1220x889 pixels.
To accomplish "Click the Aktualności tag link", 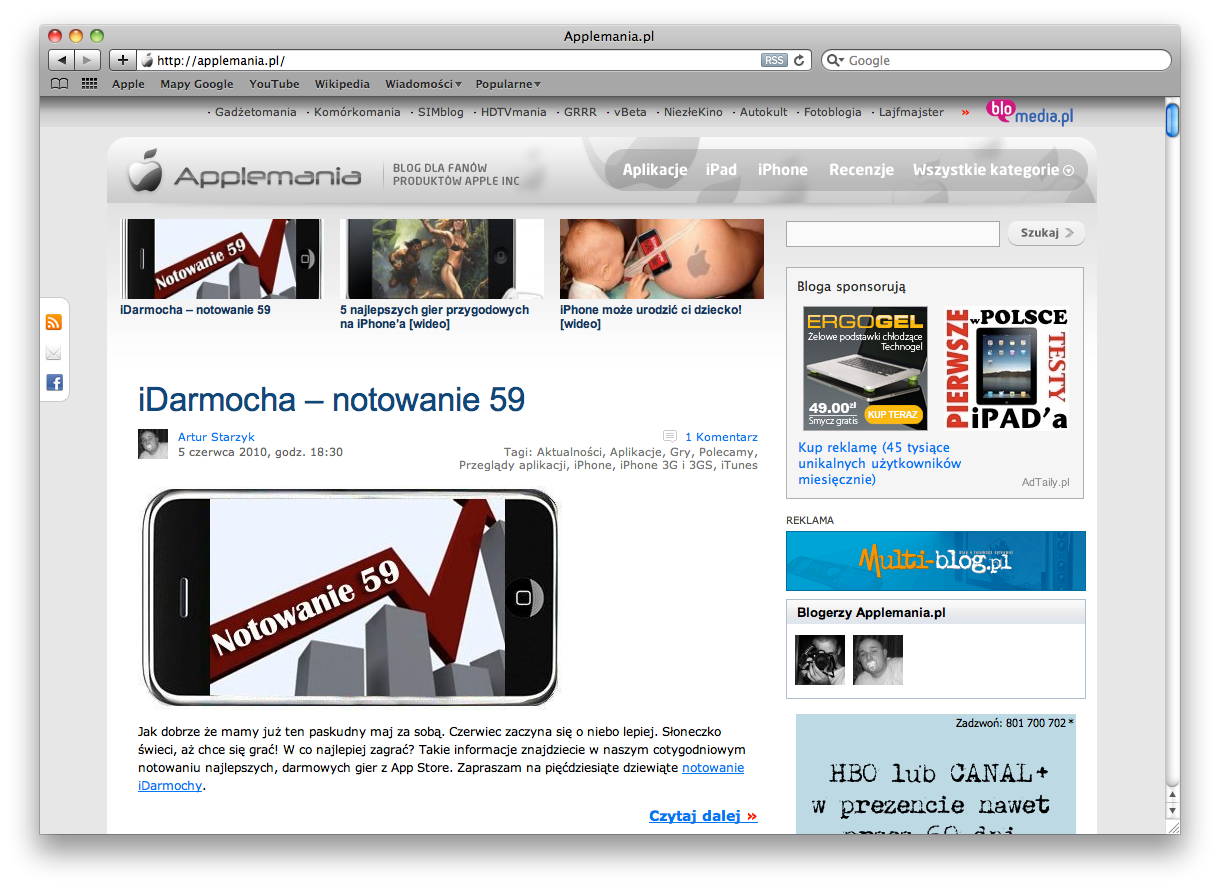I will tap(570, 451).
